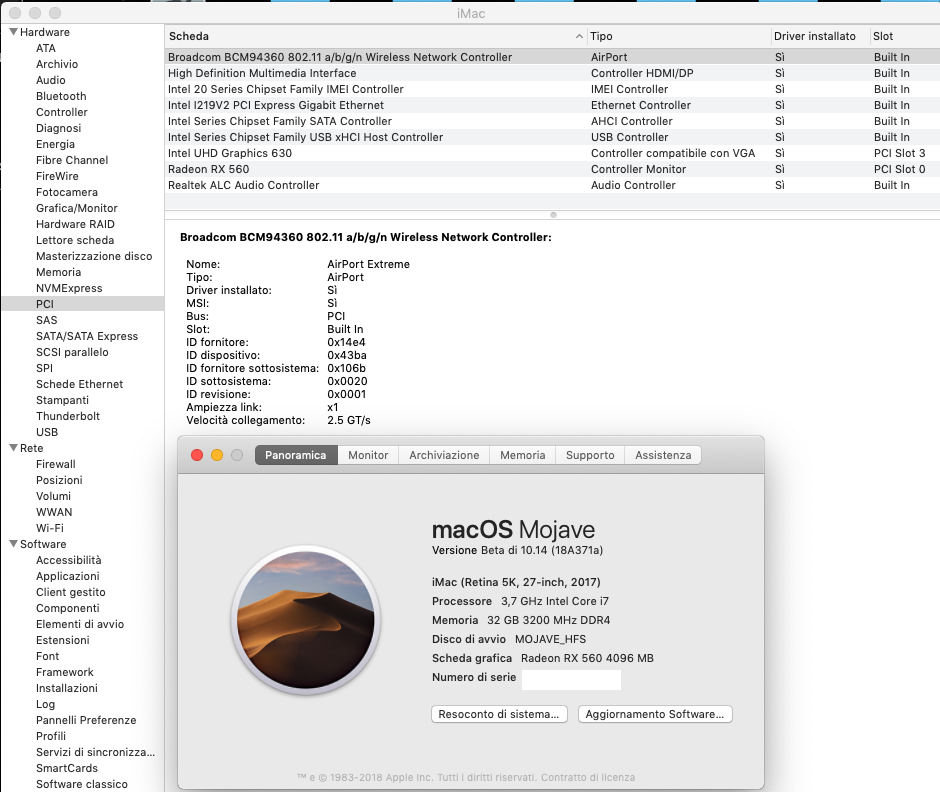Viewport: 940px width, 792px height.
Task: Select Archivio in the sidebar
Action: point(57,64)
